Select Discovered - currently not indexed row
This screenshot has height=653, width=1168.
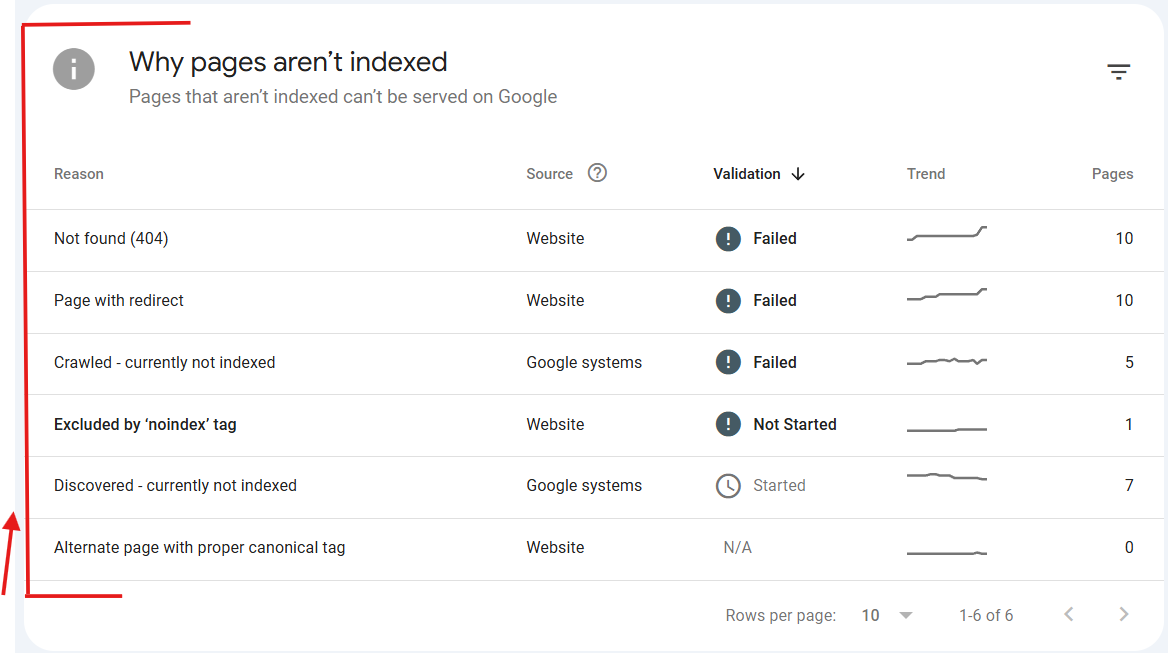coord(175,486)
